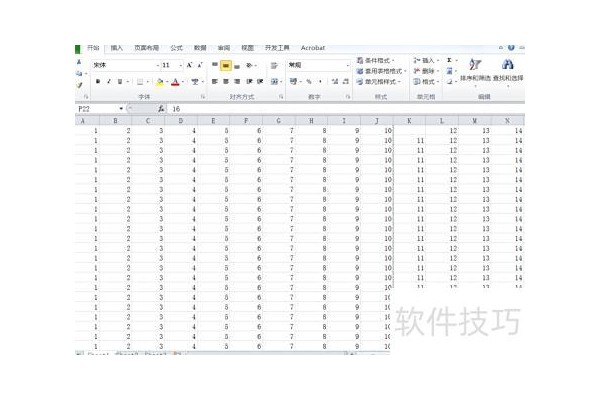Toggle bold formatting
The height and width of the screenshot is (400, 600).
(98, 82)
